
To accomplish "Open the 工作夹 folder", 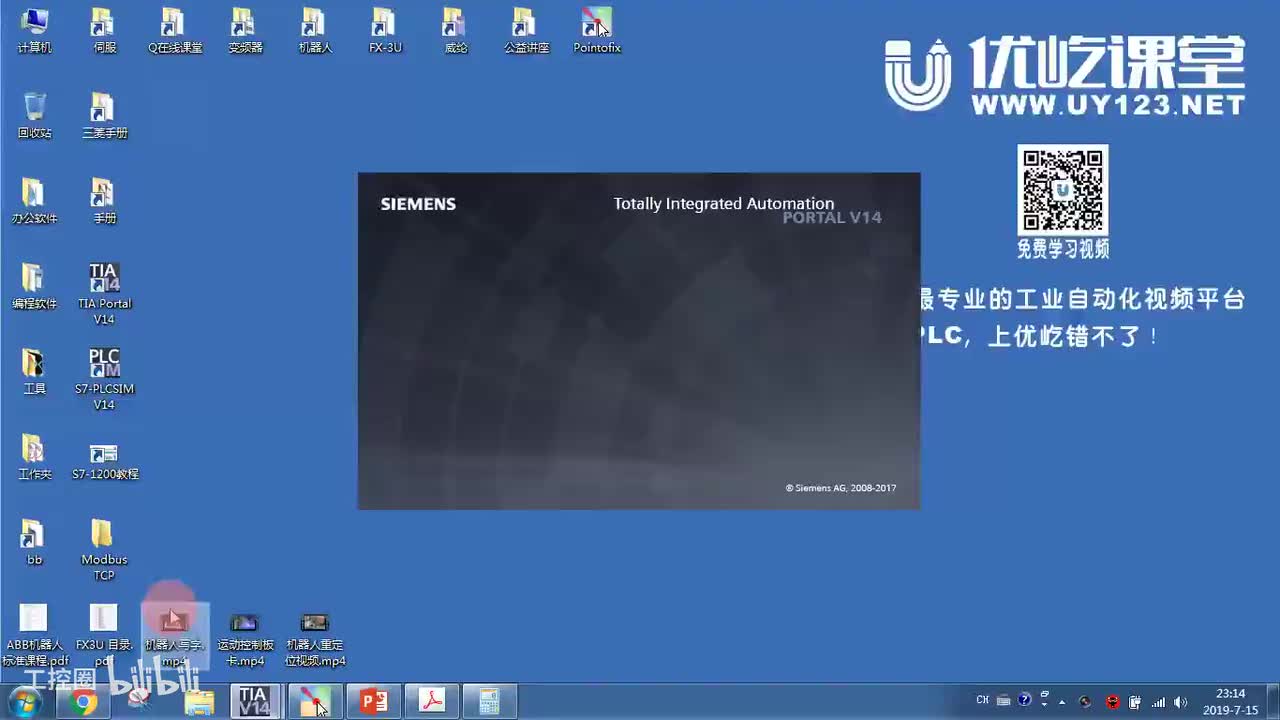I will pyautogui.click(x=34, y=456).
